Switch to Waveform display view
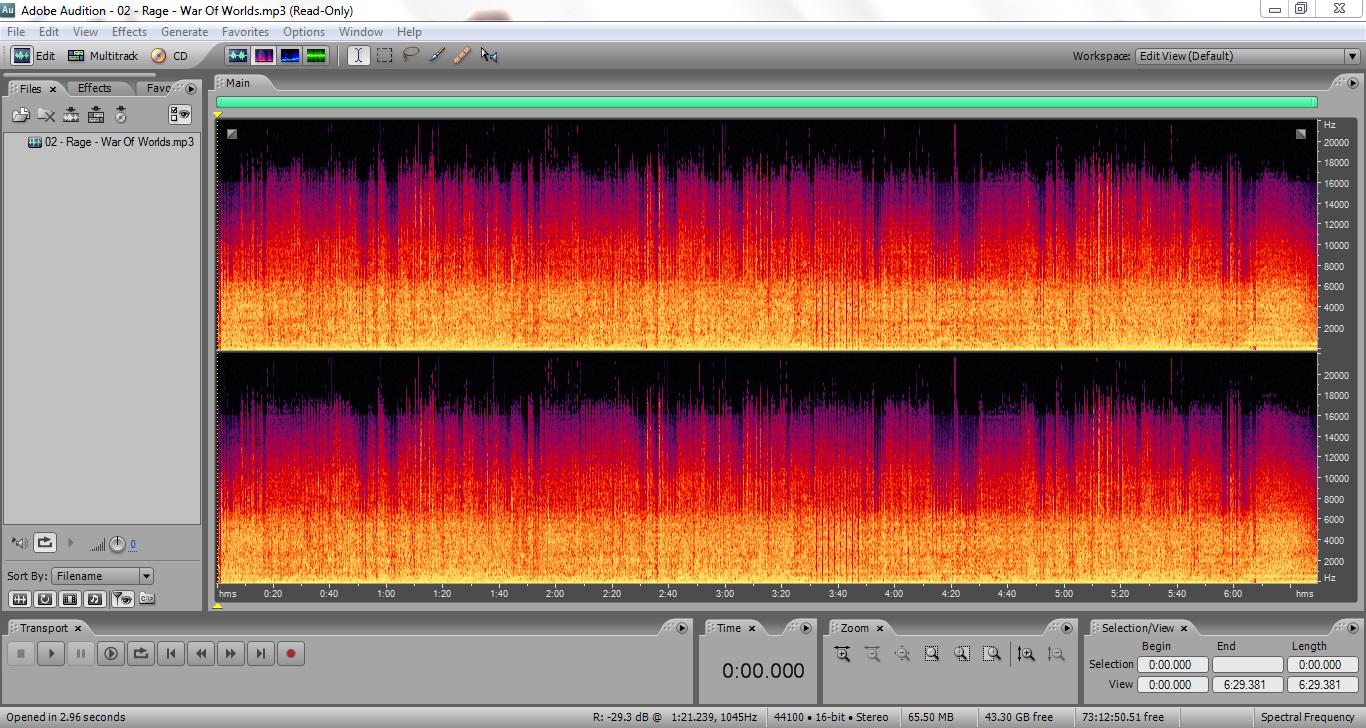 tap(238, 56)
